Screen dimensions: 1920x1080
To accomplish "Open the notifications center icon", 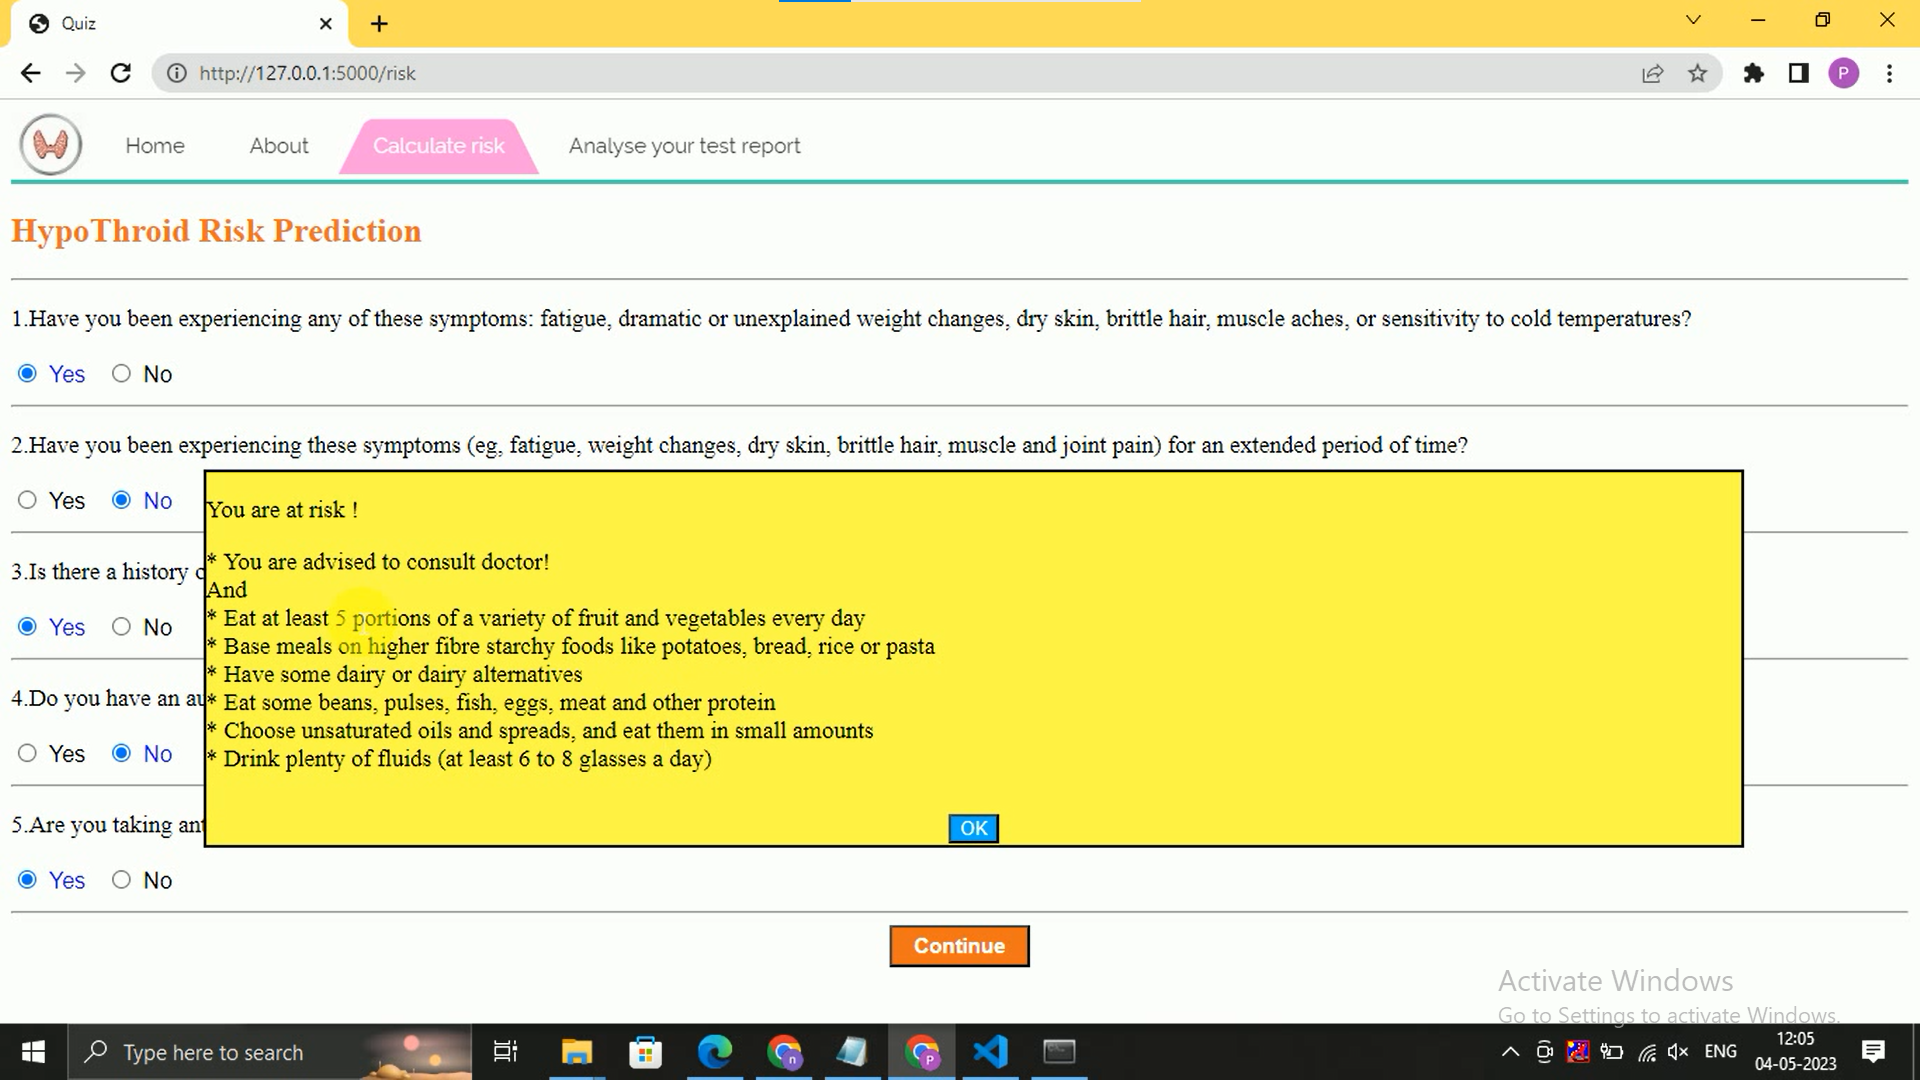I will coord(1873,1052).
